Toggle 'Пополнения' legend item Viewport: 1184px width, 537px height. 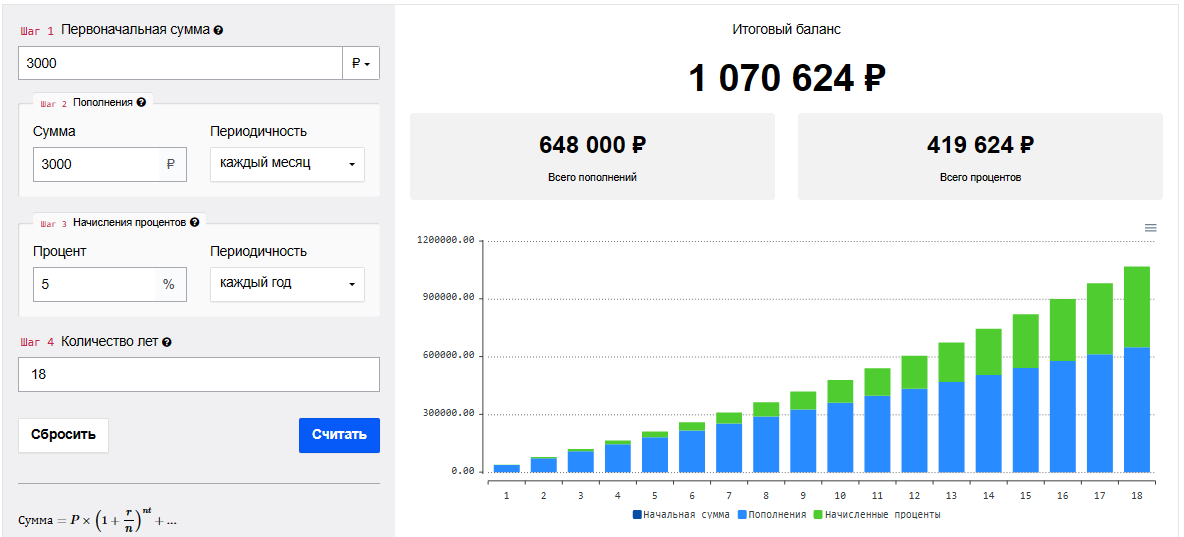pyautogui.click(x=770, y=515)
